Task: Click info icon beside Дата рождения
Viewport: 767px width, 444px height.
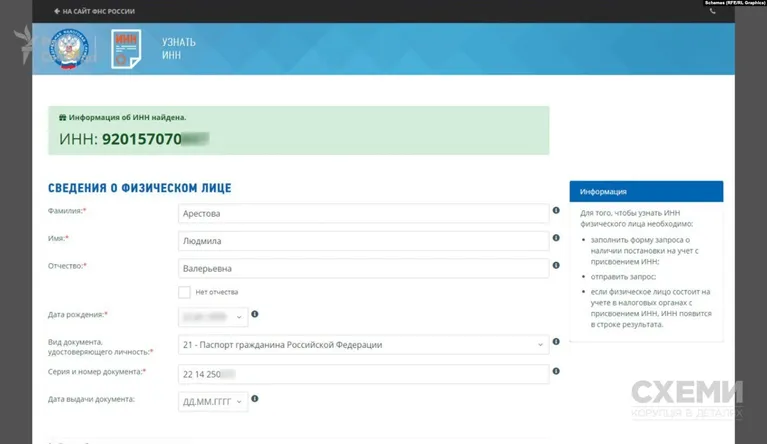Action: (x=255, y=314)
